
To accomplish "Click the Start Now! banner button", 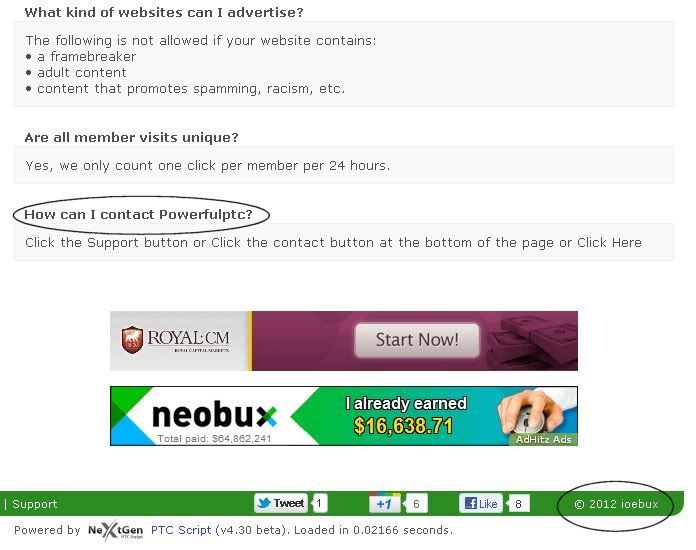I will point(417,340).
